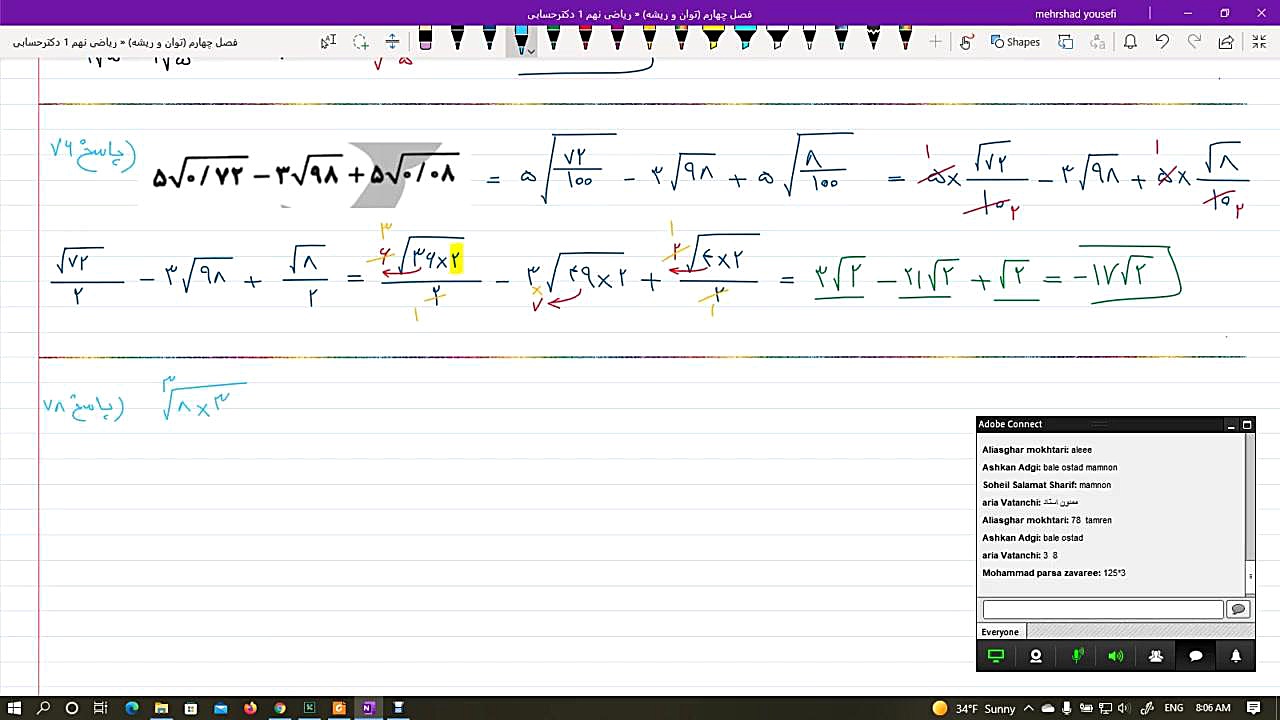Image resolution: width=1280 pixels, height=720 pixels.
Task: Select message "Mohammad parsa zavaree: 125*3"
Action: point(1054,573)
